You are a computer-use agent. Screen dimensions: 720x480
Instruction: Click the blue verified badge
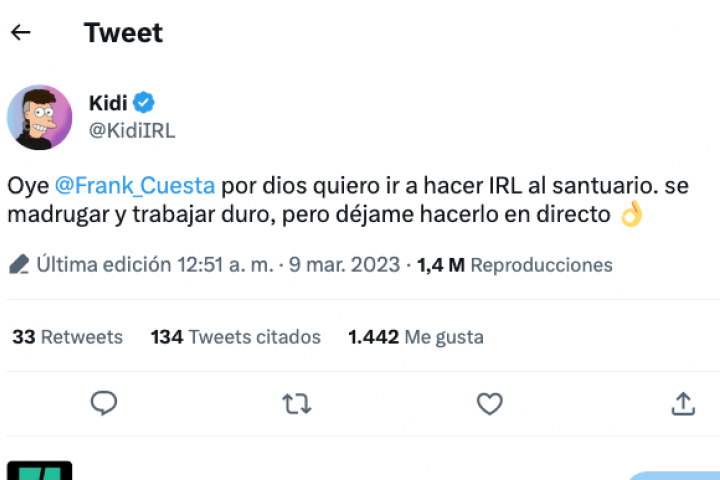point(143,102)
